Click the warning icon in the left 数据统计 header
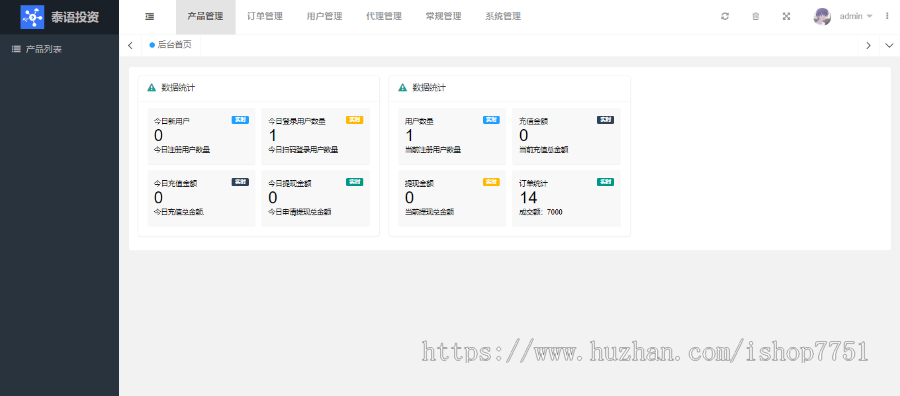The height and width of the screenshot is (396, 900). point(152,88)
